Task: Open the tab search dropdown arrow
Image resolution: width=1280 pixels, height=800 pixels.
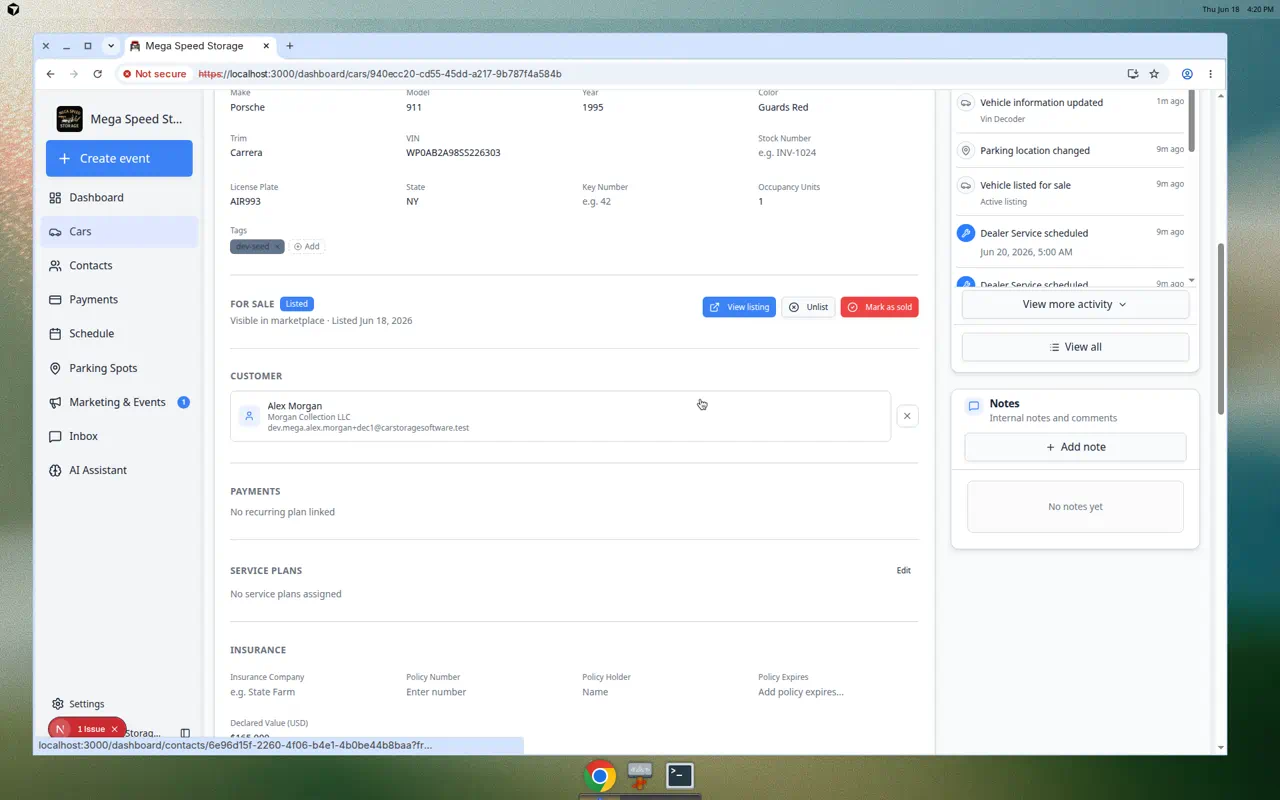Action: [111, 46]
